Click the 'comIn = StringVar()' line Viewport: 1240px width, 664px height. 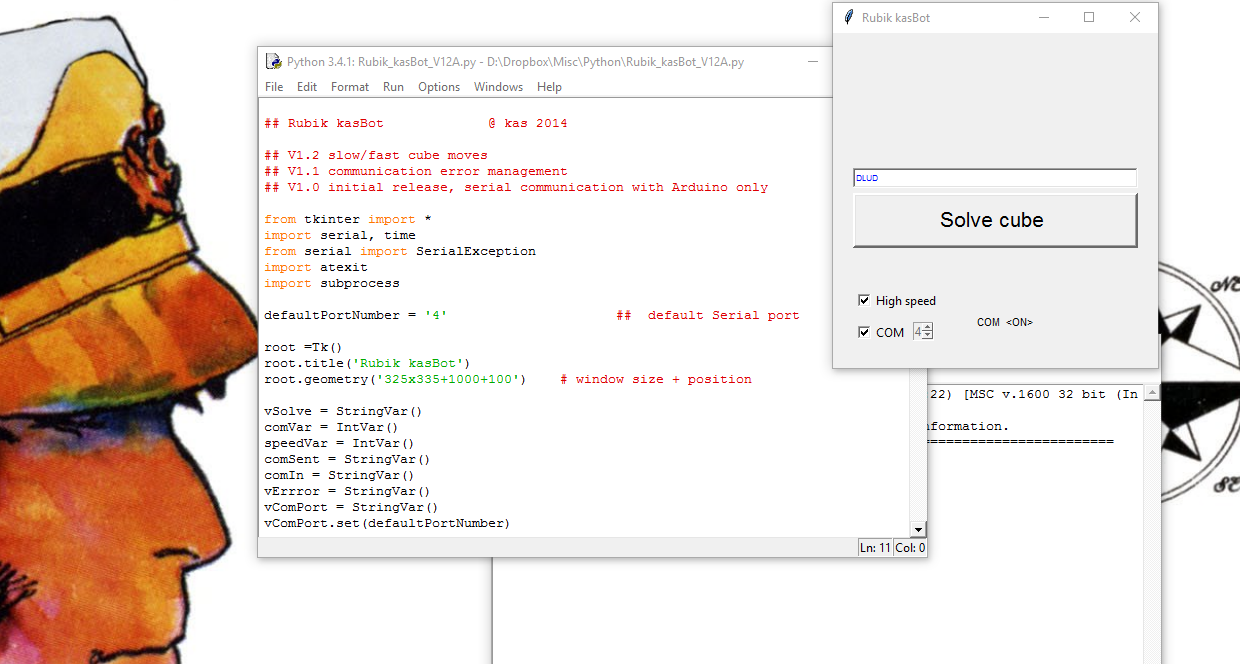[x=340, y=475]
